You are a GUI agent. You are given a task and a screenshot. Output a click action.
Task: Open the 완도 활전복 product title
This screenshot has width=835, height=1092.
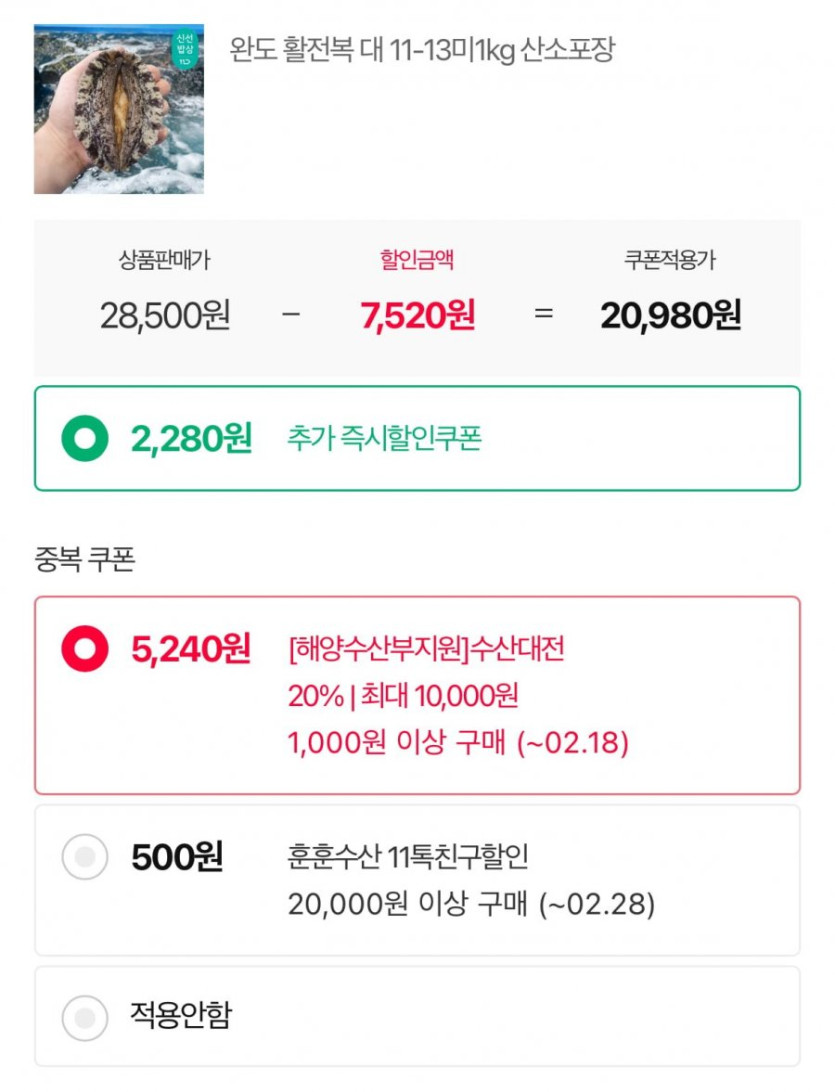tap(422, 50)
